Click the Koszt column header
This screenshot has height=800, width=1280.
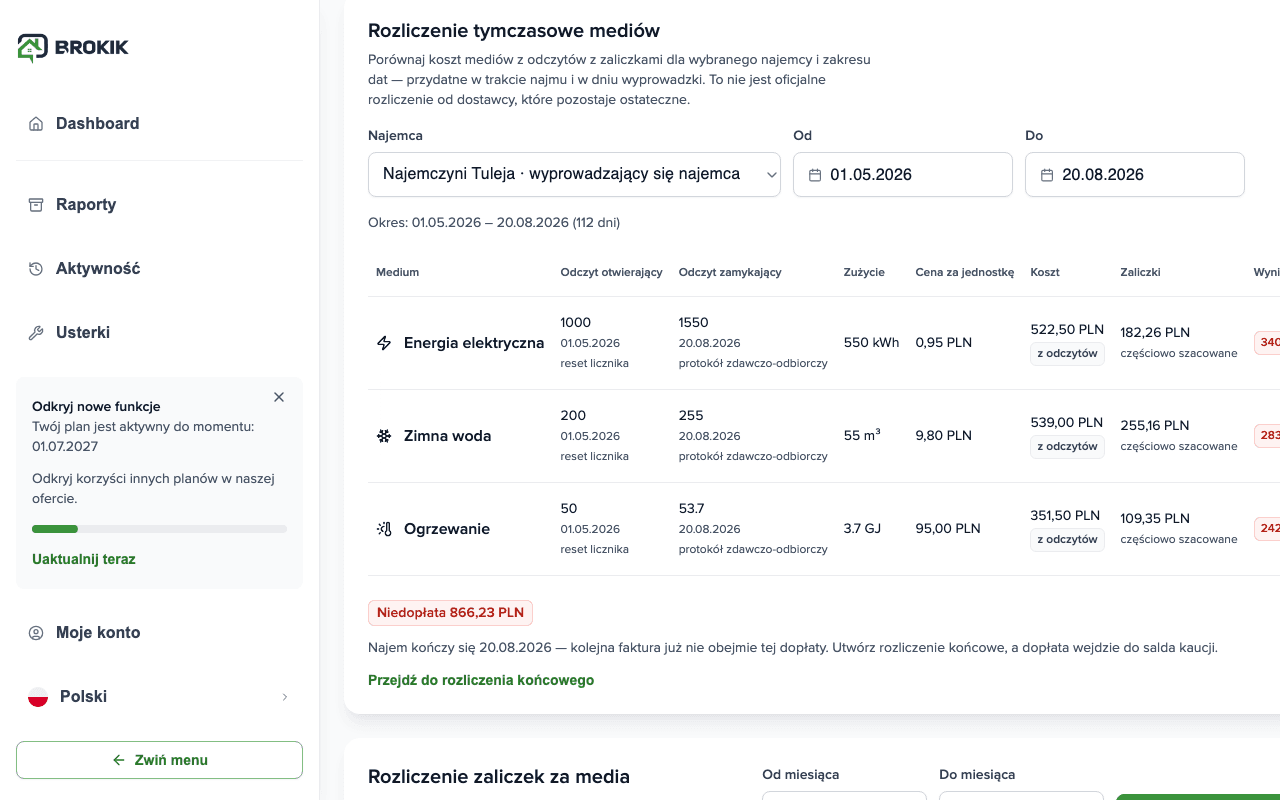pyautogui.click(x=1045, y=272)
